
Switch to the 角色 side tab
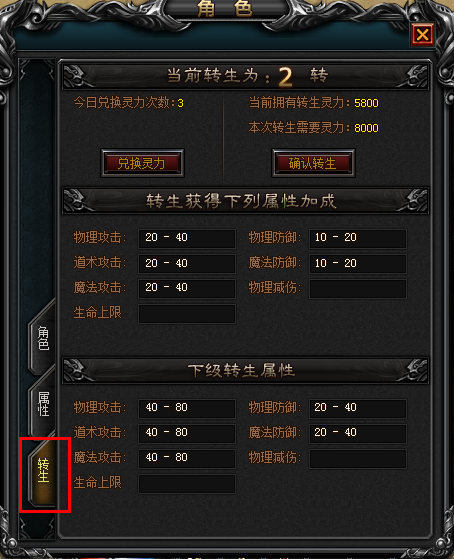point(42,338)
